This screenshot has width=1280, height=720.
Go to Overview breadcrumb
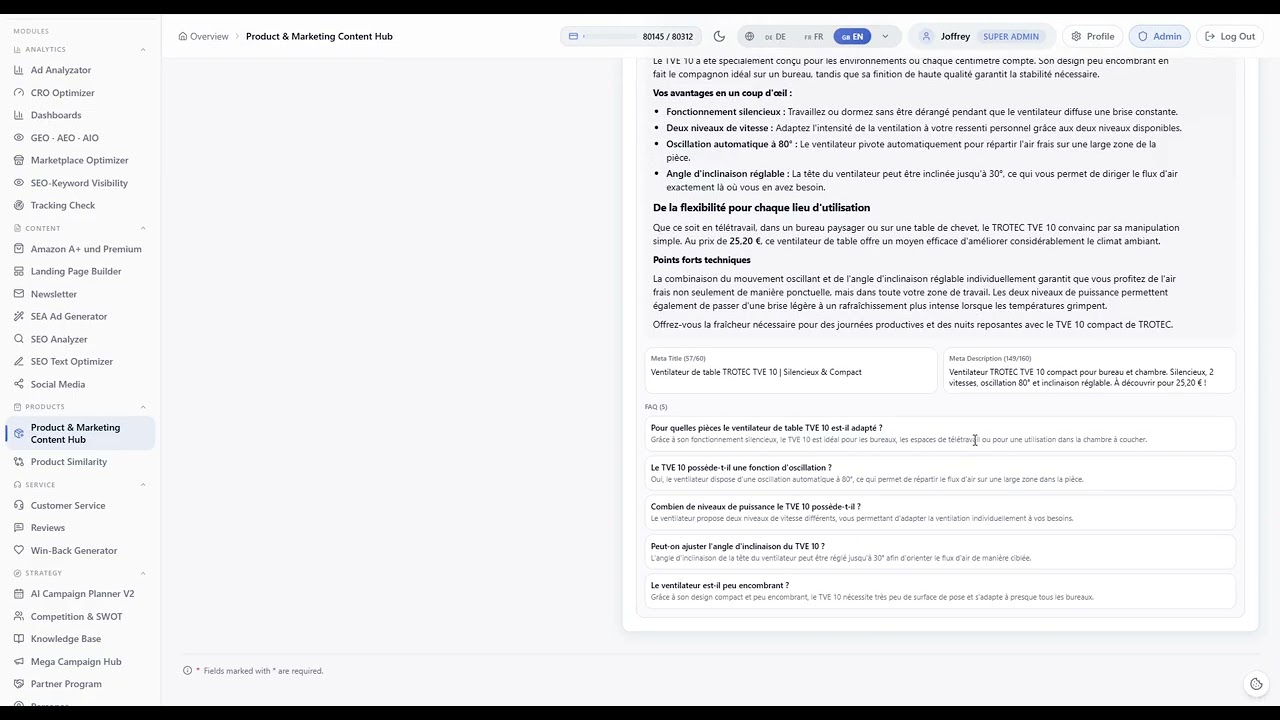click(203, 36)
